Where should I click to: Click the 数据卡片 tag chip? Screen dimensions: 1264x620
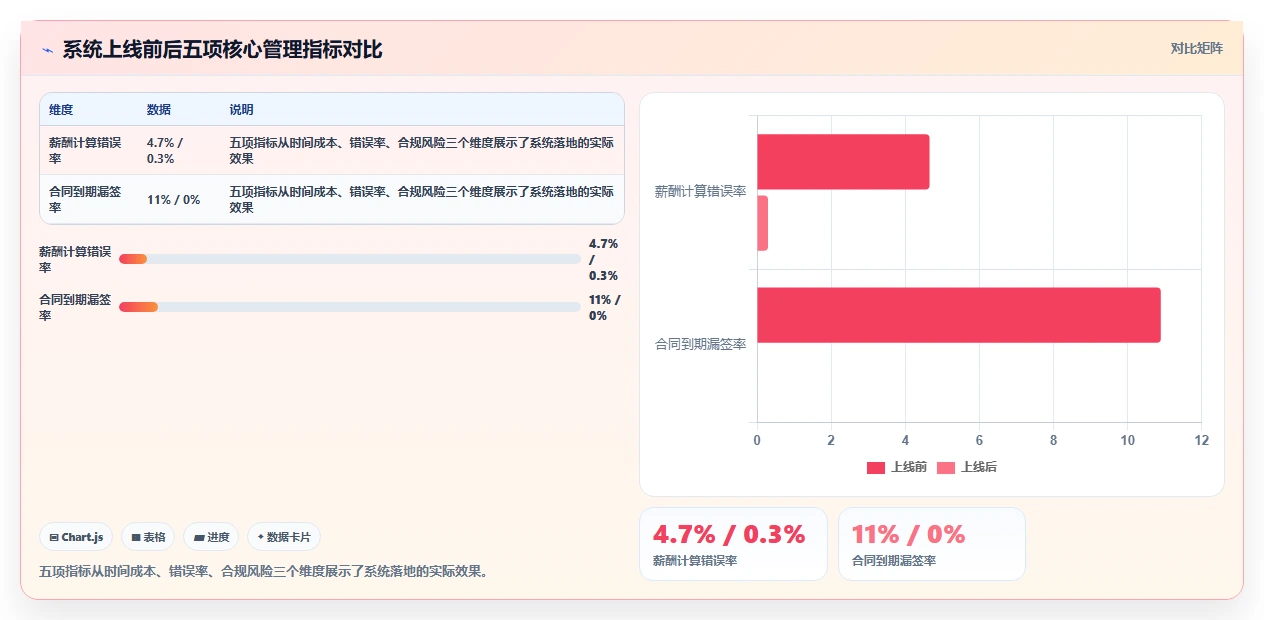click(x=284, y=537)
